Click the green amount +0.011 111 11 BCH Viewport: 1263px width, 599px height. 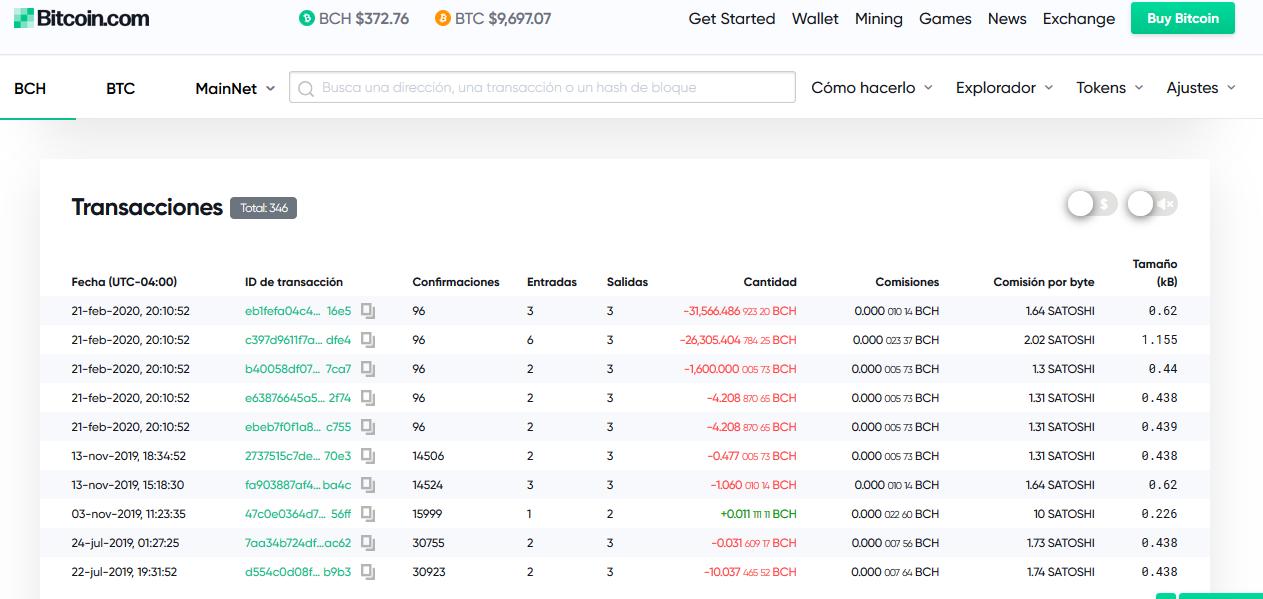pyautogui.click(x=758, y=514)
